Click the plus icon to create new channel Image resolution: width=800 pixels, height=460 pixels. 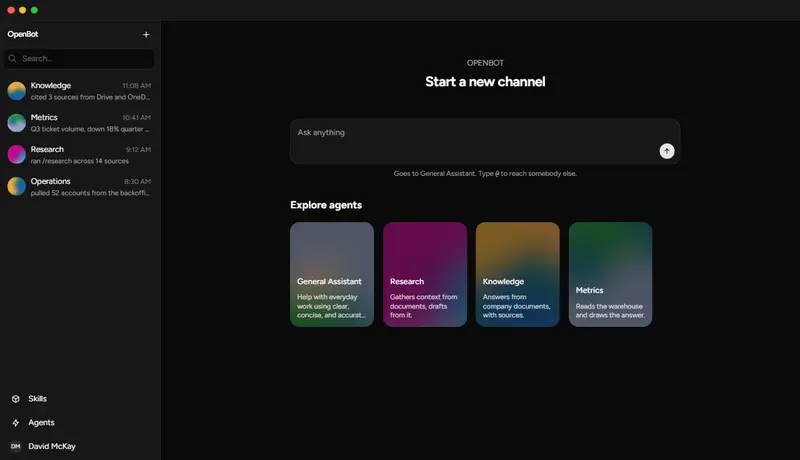(146, 35)
